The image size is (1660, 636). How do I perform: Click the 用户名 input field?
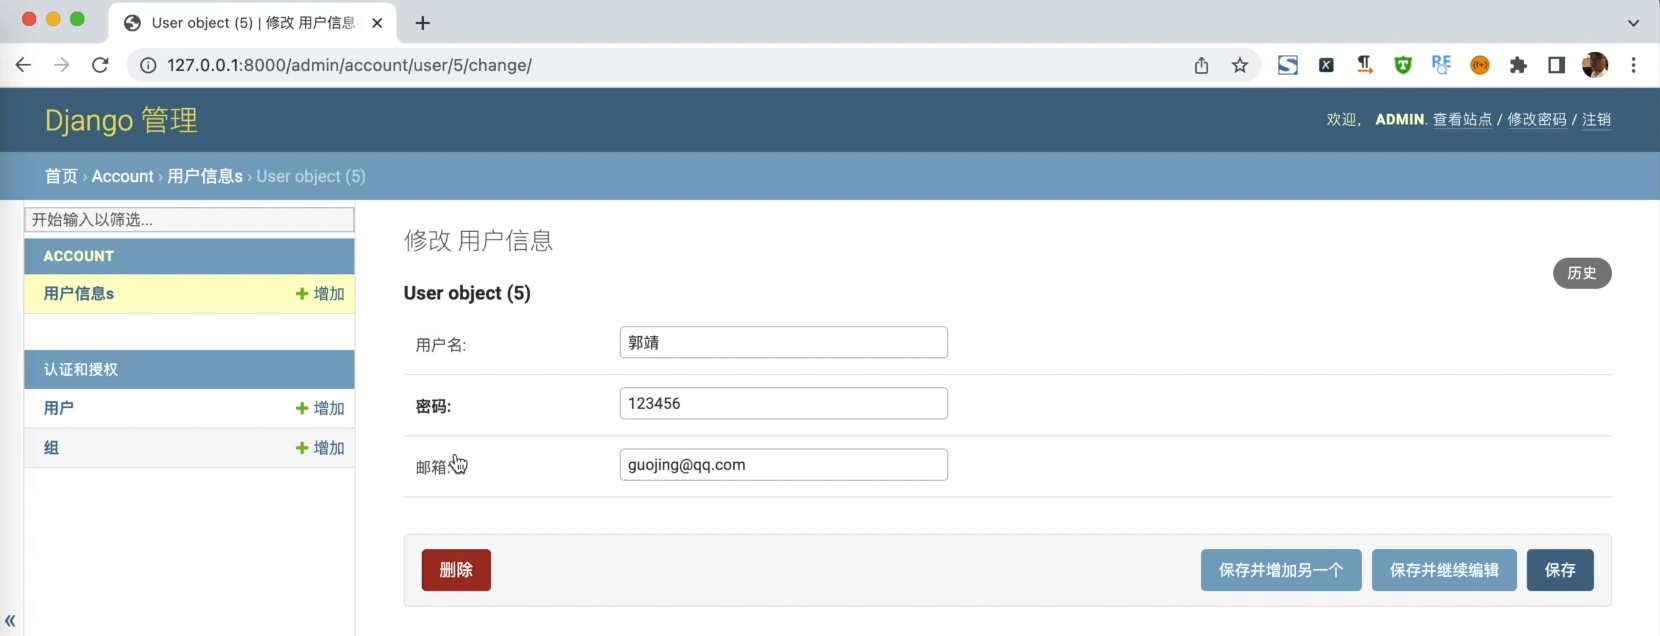click(784, 342)
